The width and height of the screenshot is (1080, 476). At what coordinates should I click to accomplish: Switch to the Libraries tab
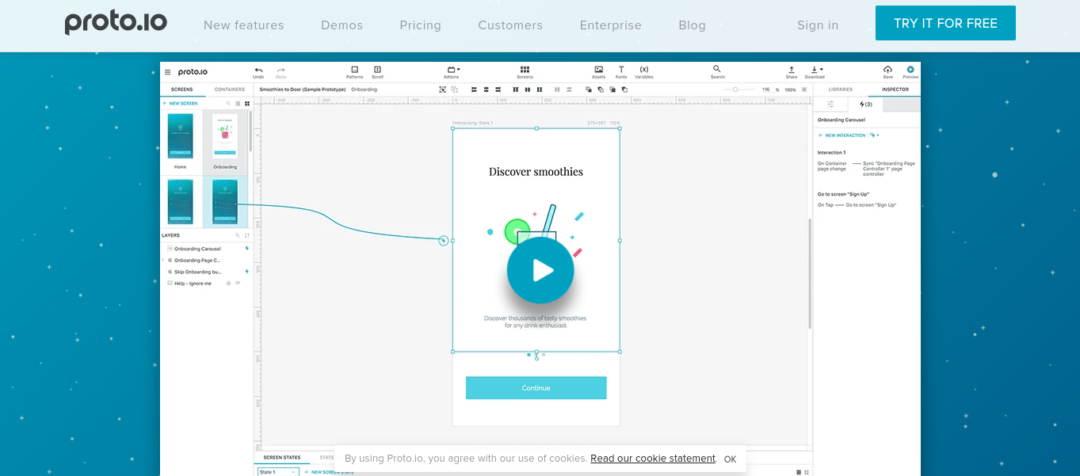(840, 90)
